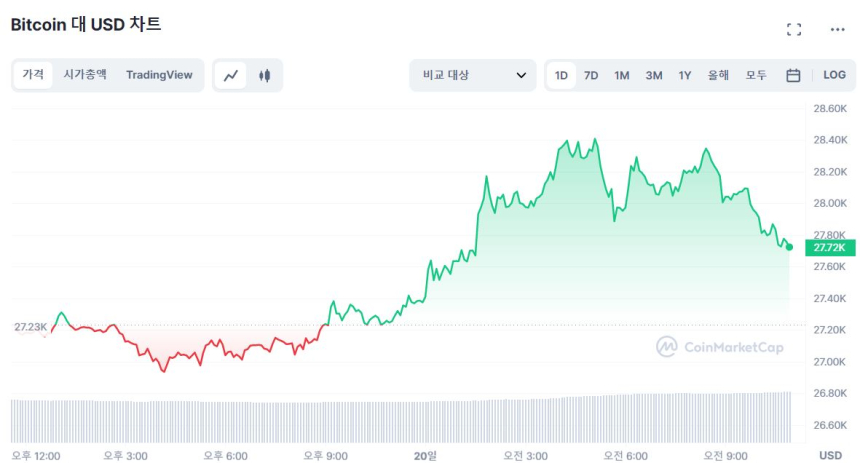860x463 pixels.
Task: Expand the 비교 대상 dropdown
Action: click(x=473, y=75)
